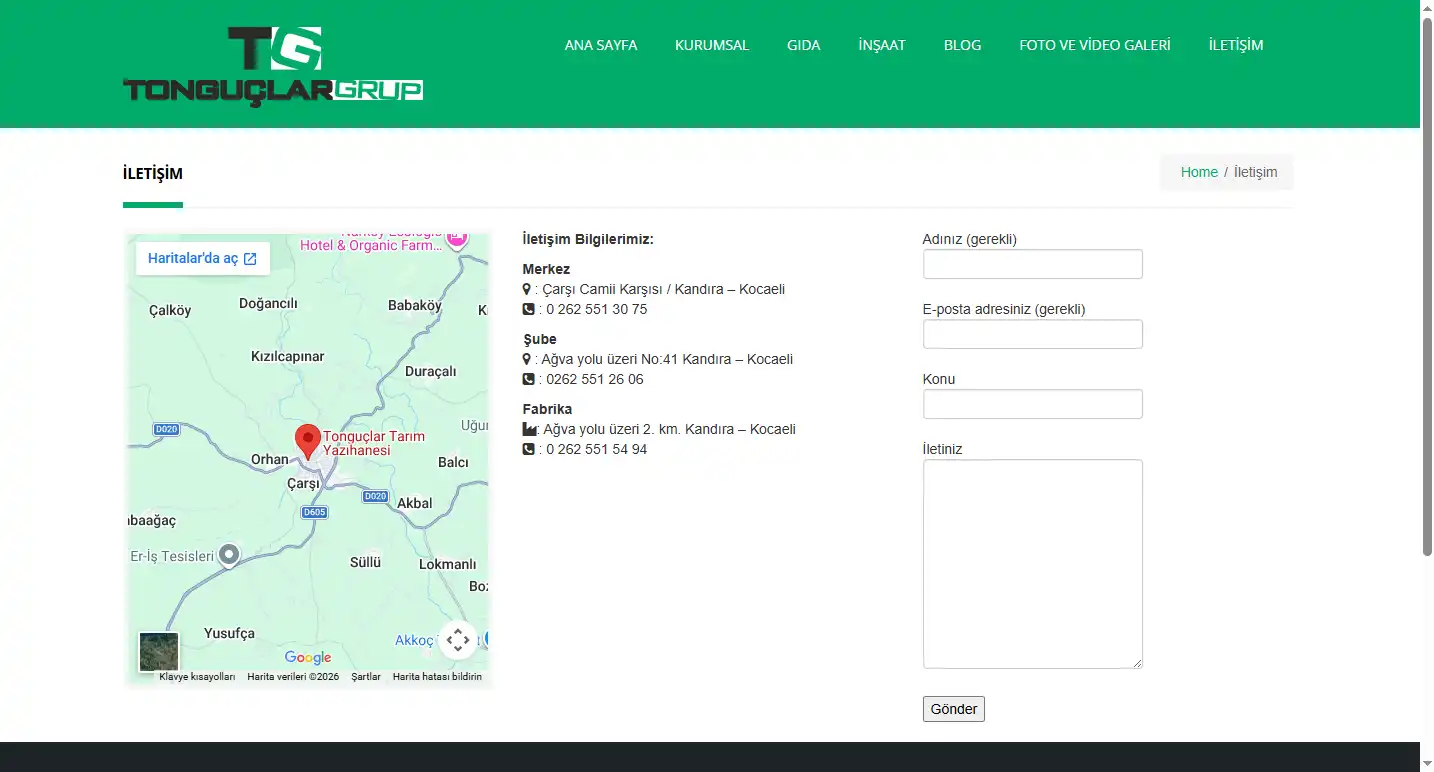Click phone number 0 262 551 54 94
This screenshot has width=1434, height=772.
597,449
